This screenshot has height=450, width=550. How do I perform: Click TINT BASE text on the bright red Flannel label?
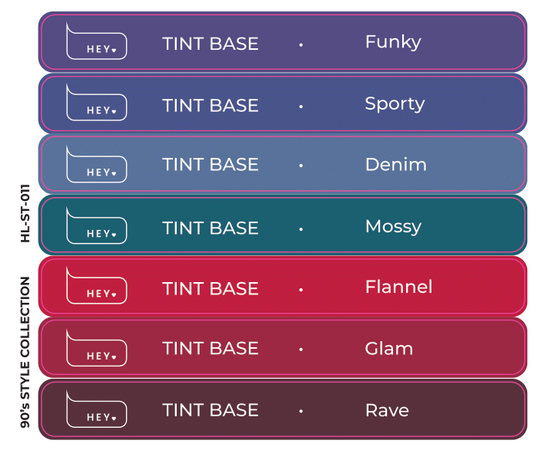click(x=210, y=289)
